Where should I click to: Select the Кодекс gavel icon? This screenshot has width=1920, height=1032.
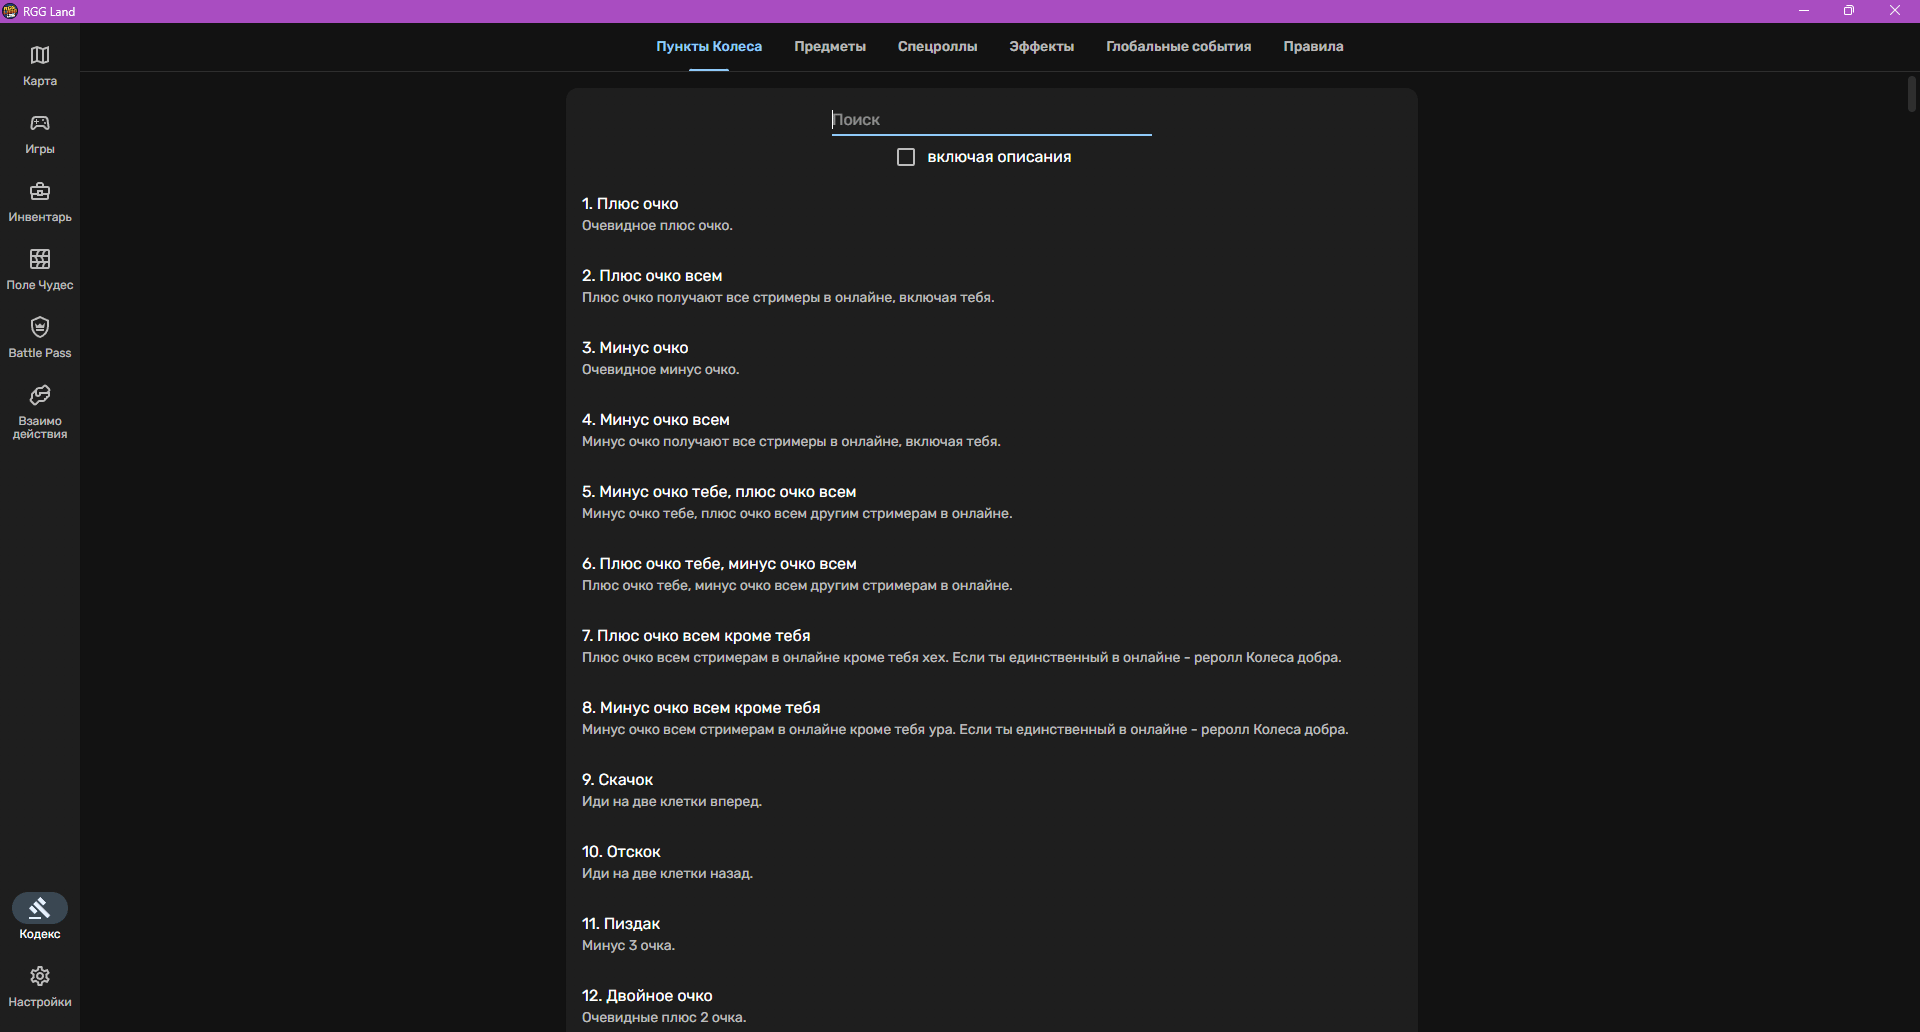(x=40, y=908)
